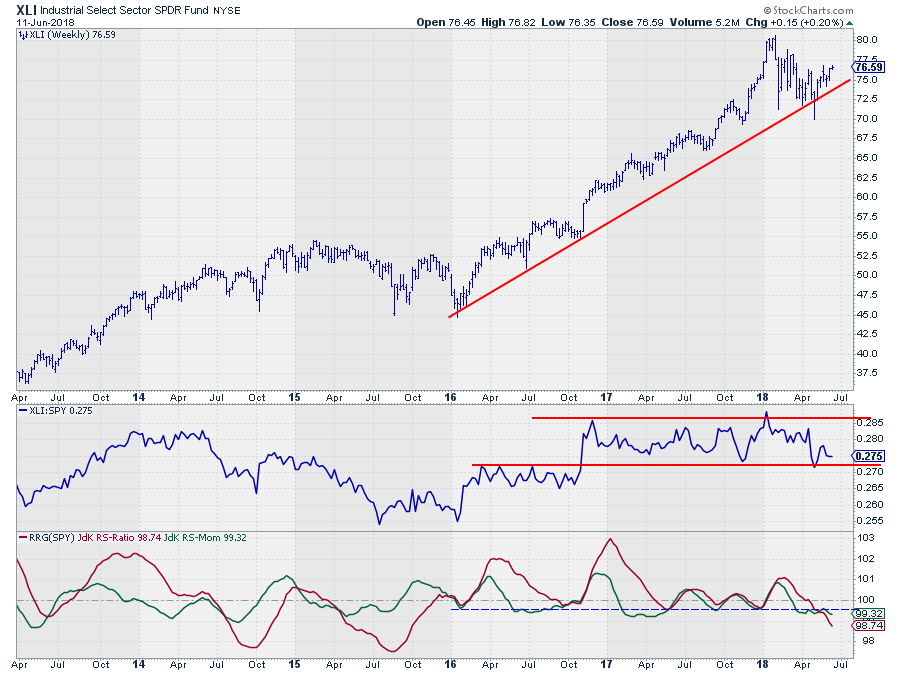Viewport: 900px width, 673px height.
Task: Click the 37.5 price axis label
Action: (866, 373)
